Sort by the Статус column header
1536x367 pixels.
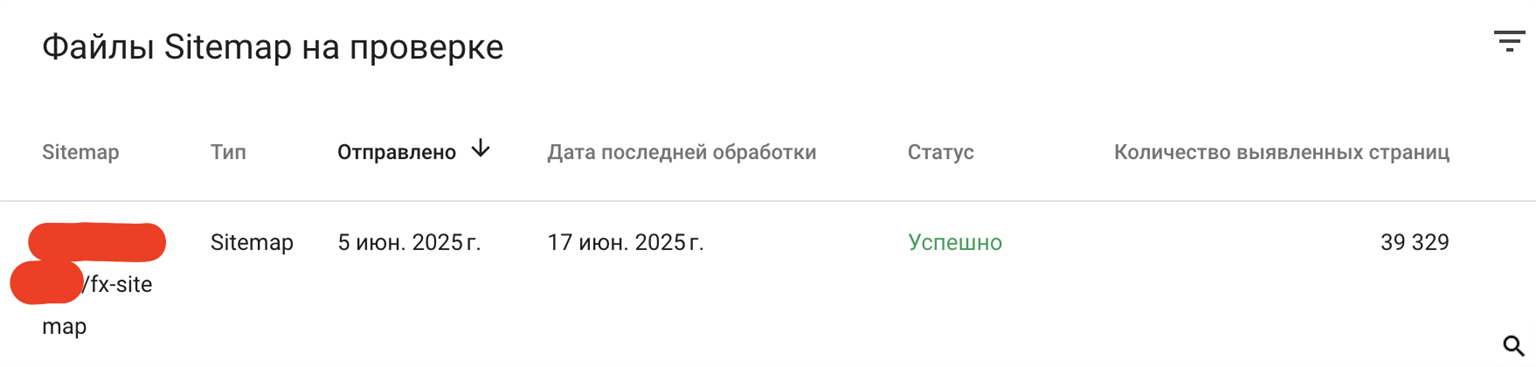(940, 152)
